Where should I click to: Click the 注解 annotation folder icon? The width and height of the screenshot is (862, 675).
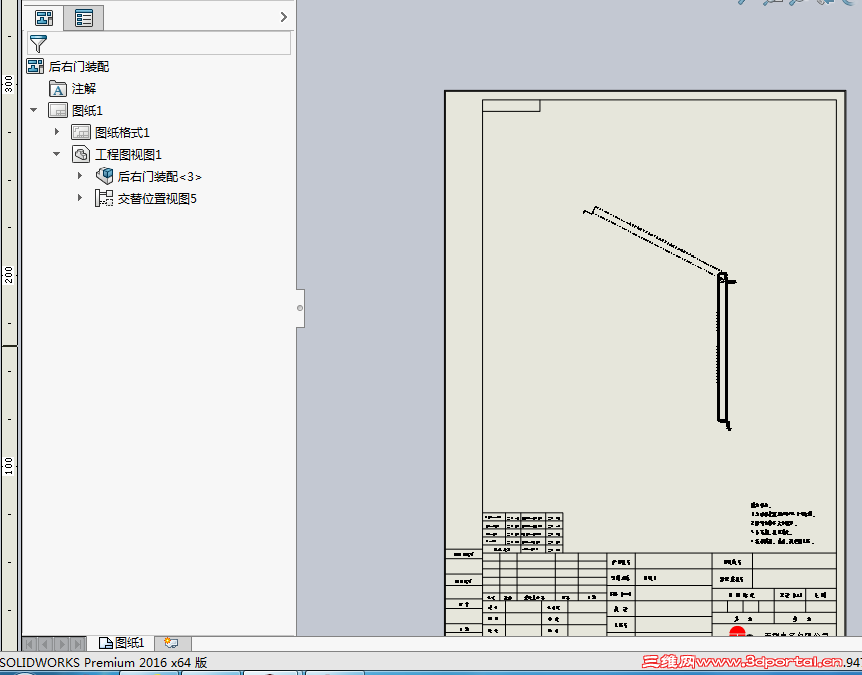[x=58, y=88]
